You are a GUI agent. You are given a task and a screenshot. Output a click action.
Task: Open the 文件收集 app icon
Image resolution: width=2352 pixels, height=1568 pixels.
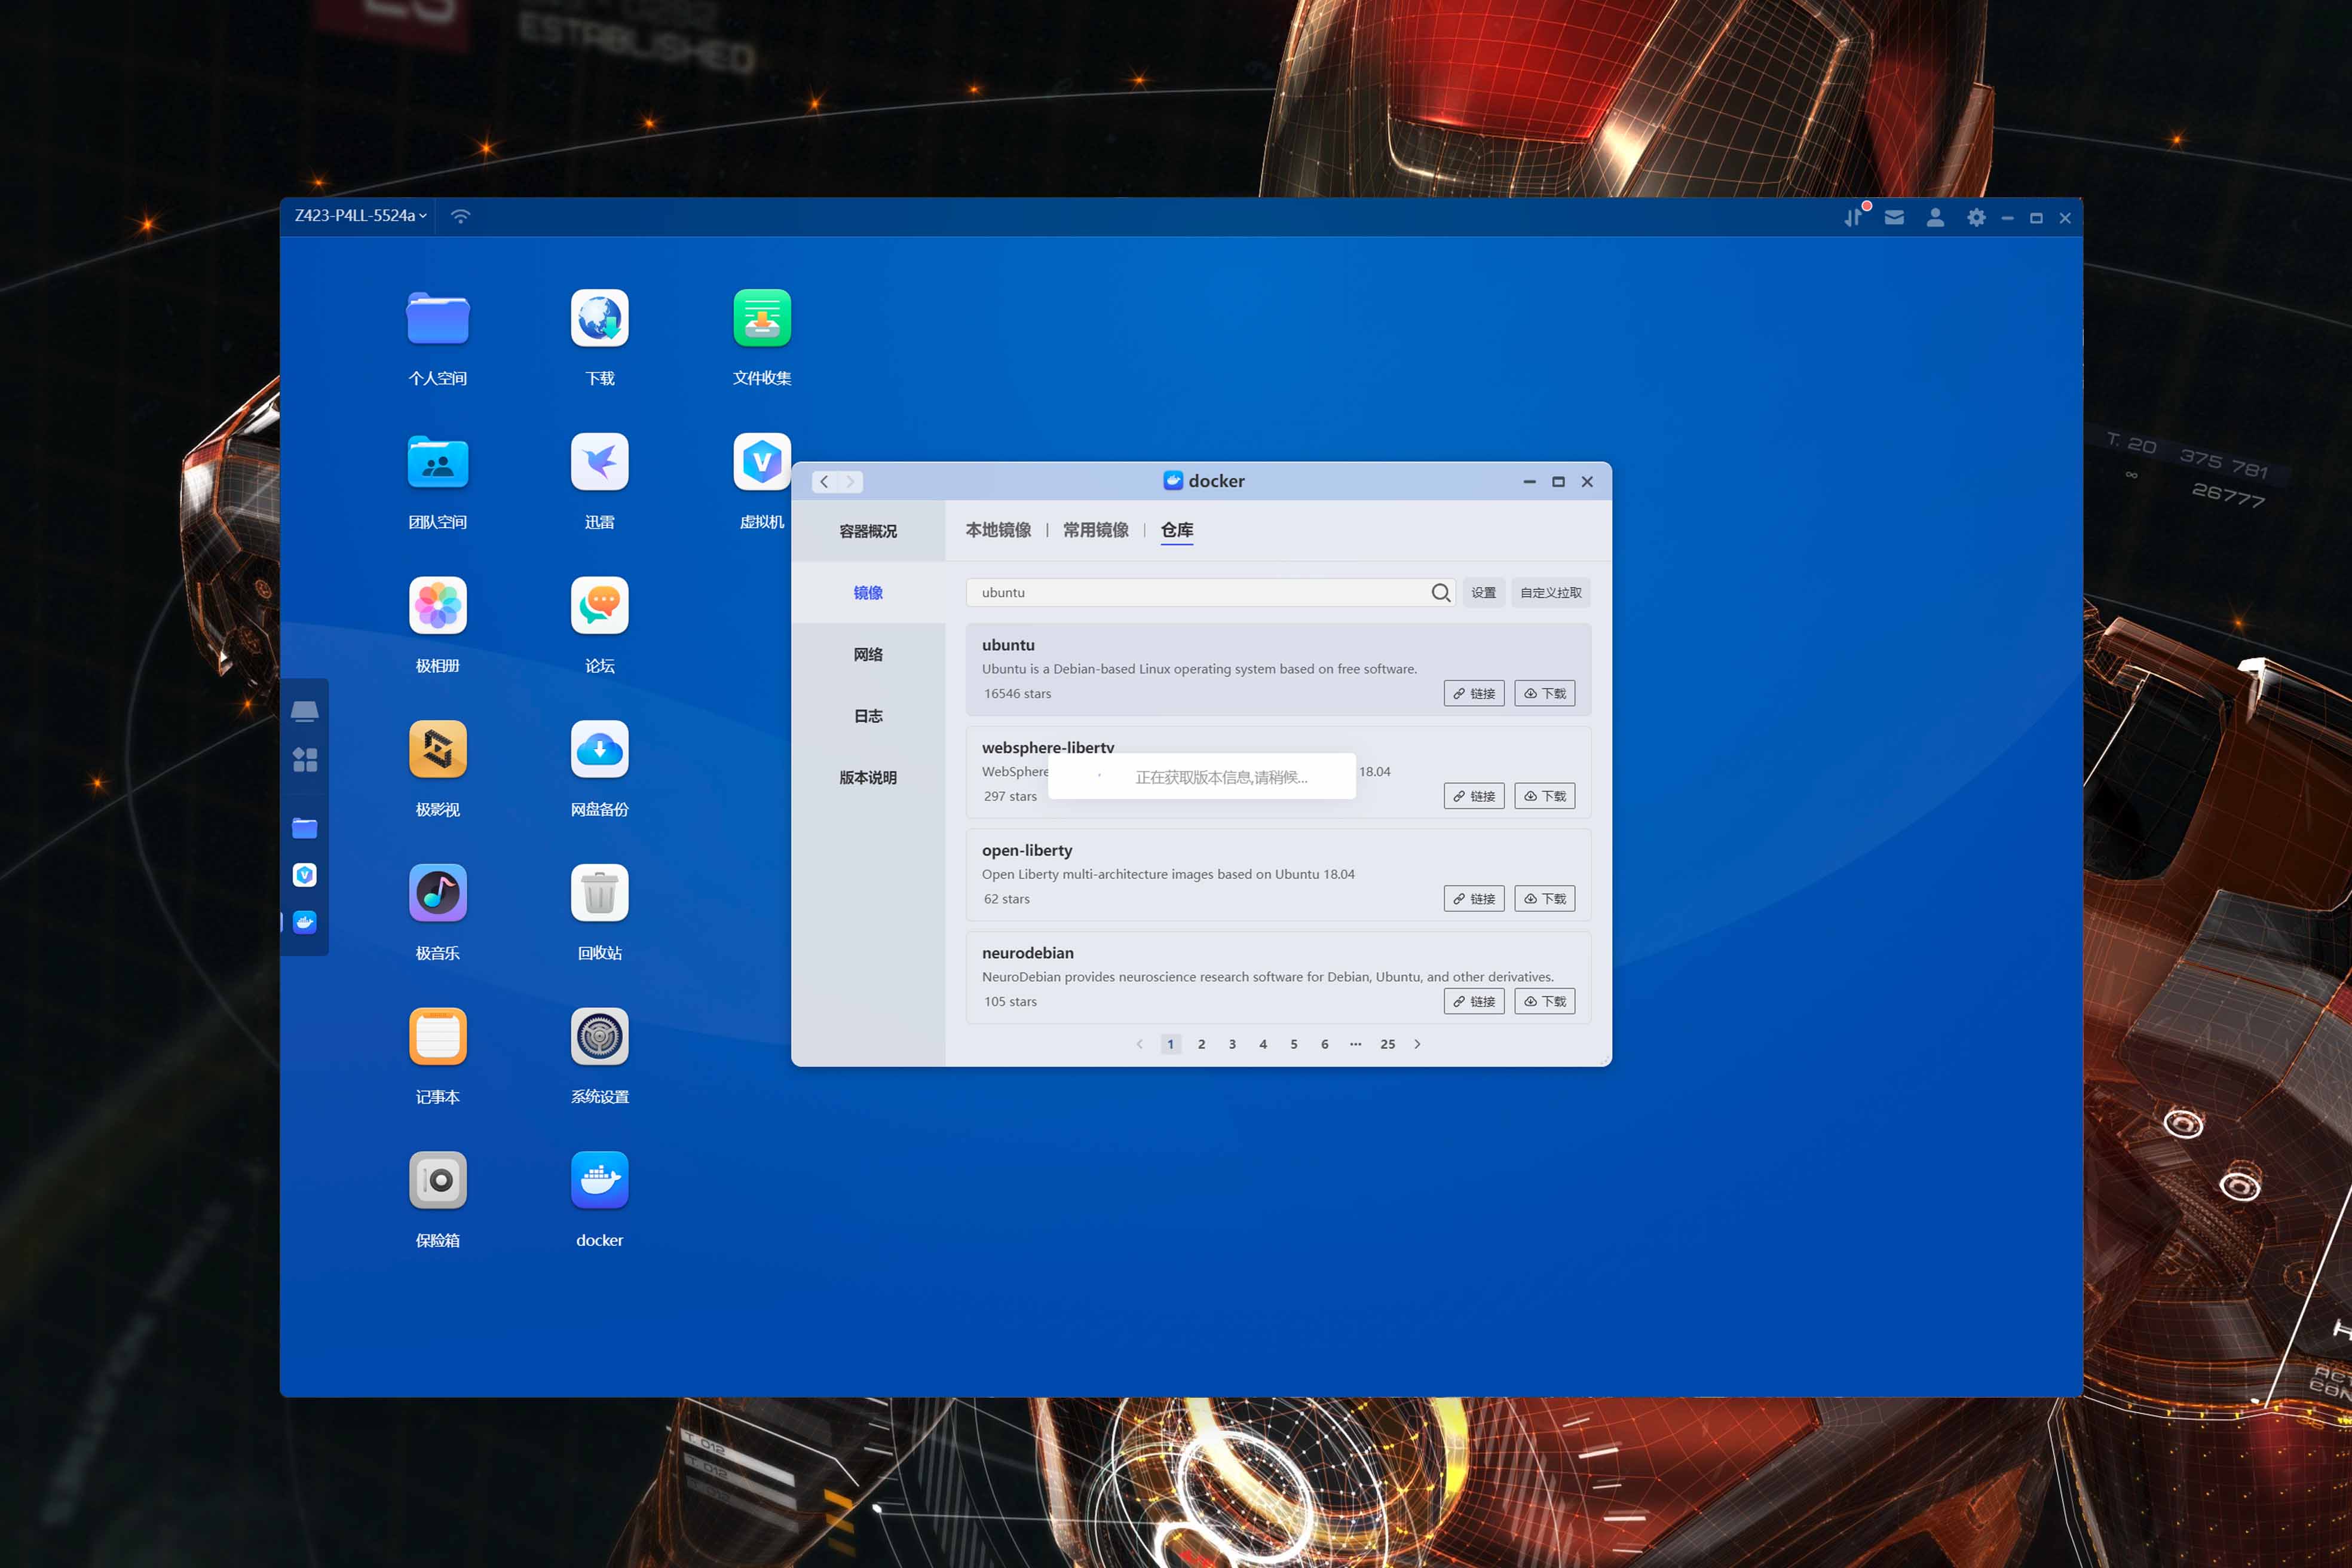762,319
